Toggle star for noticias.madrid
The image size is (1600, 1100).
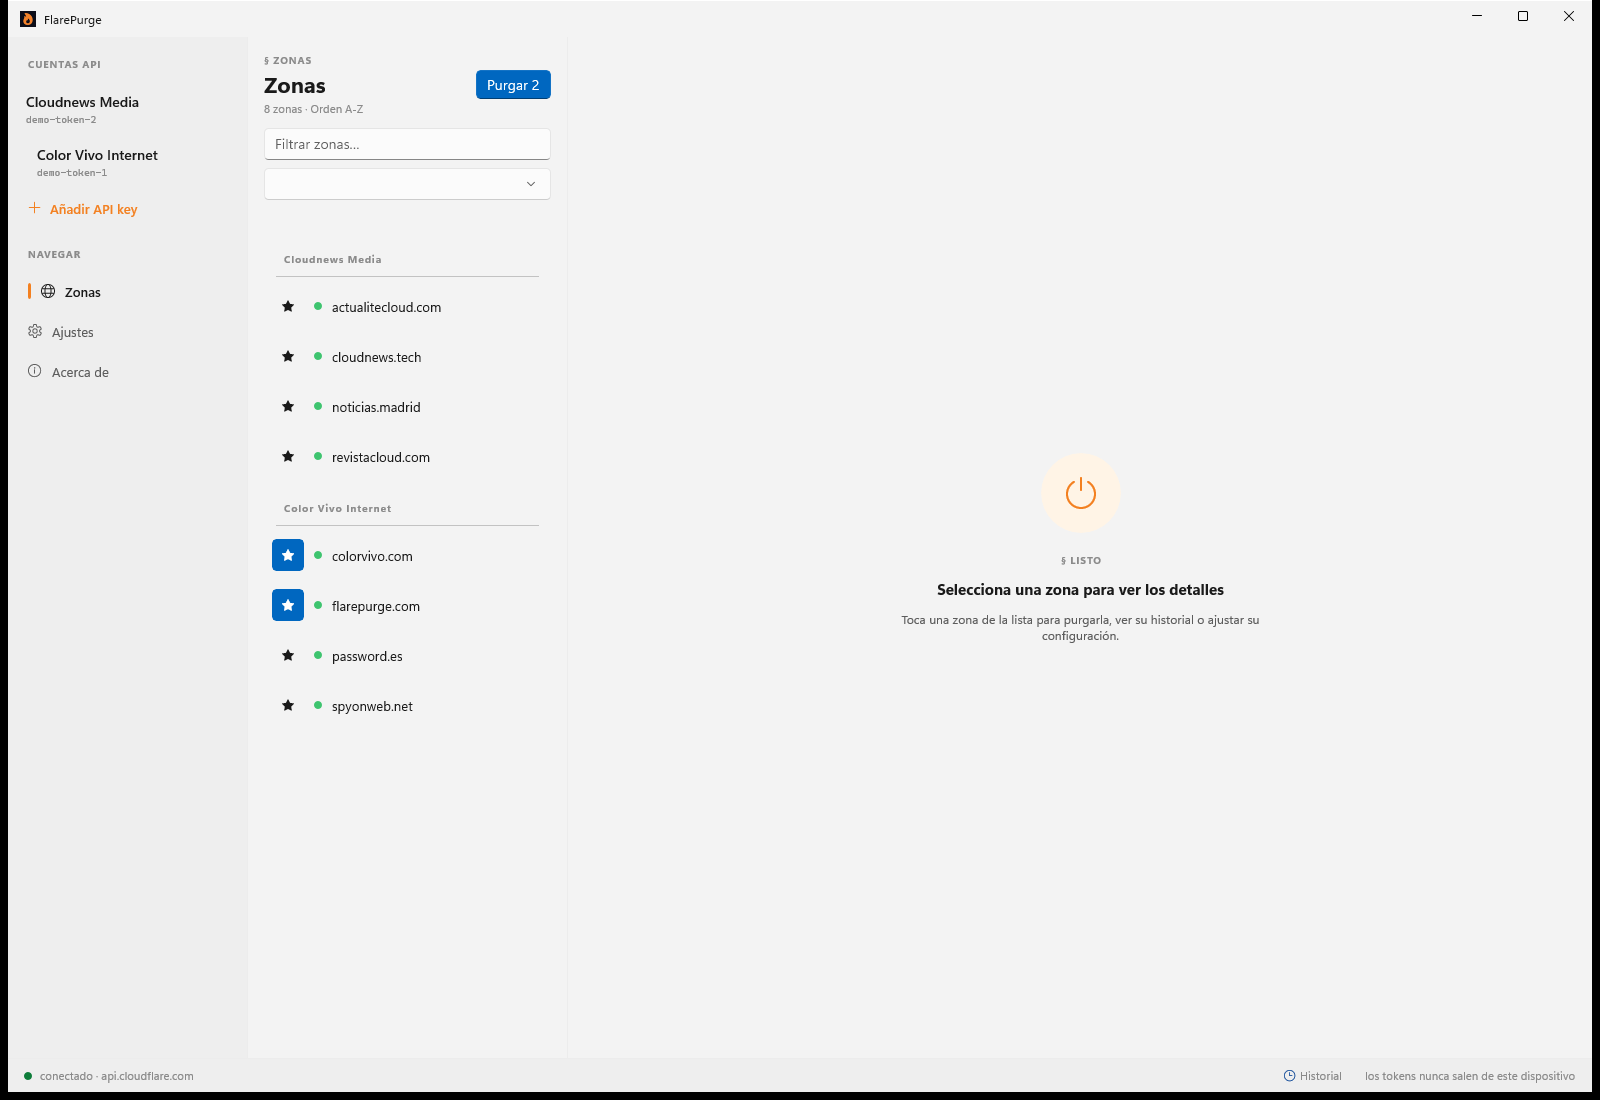(x=288, y=406)
